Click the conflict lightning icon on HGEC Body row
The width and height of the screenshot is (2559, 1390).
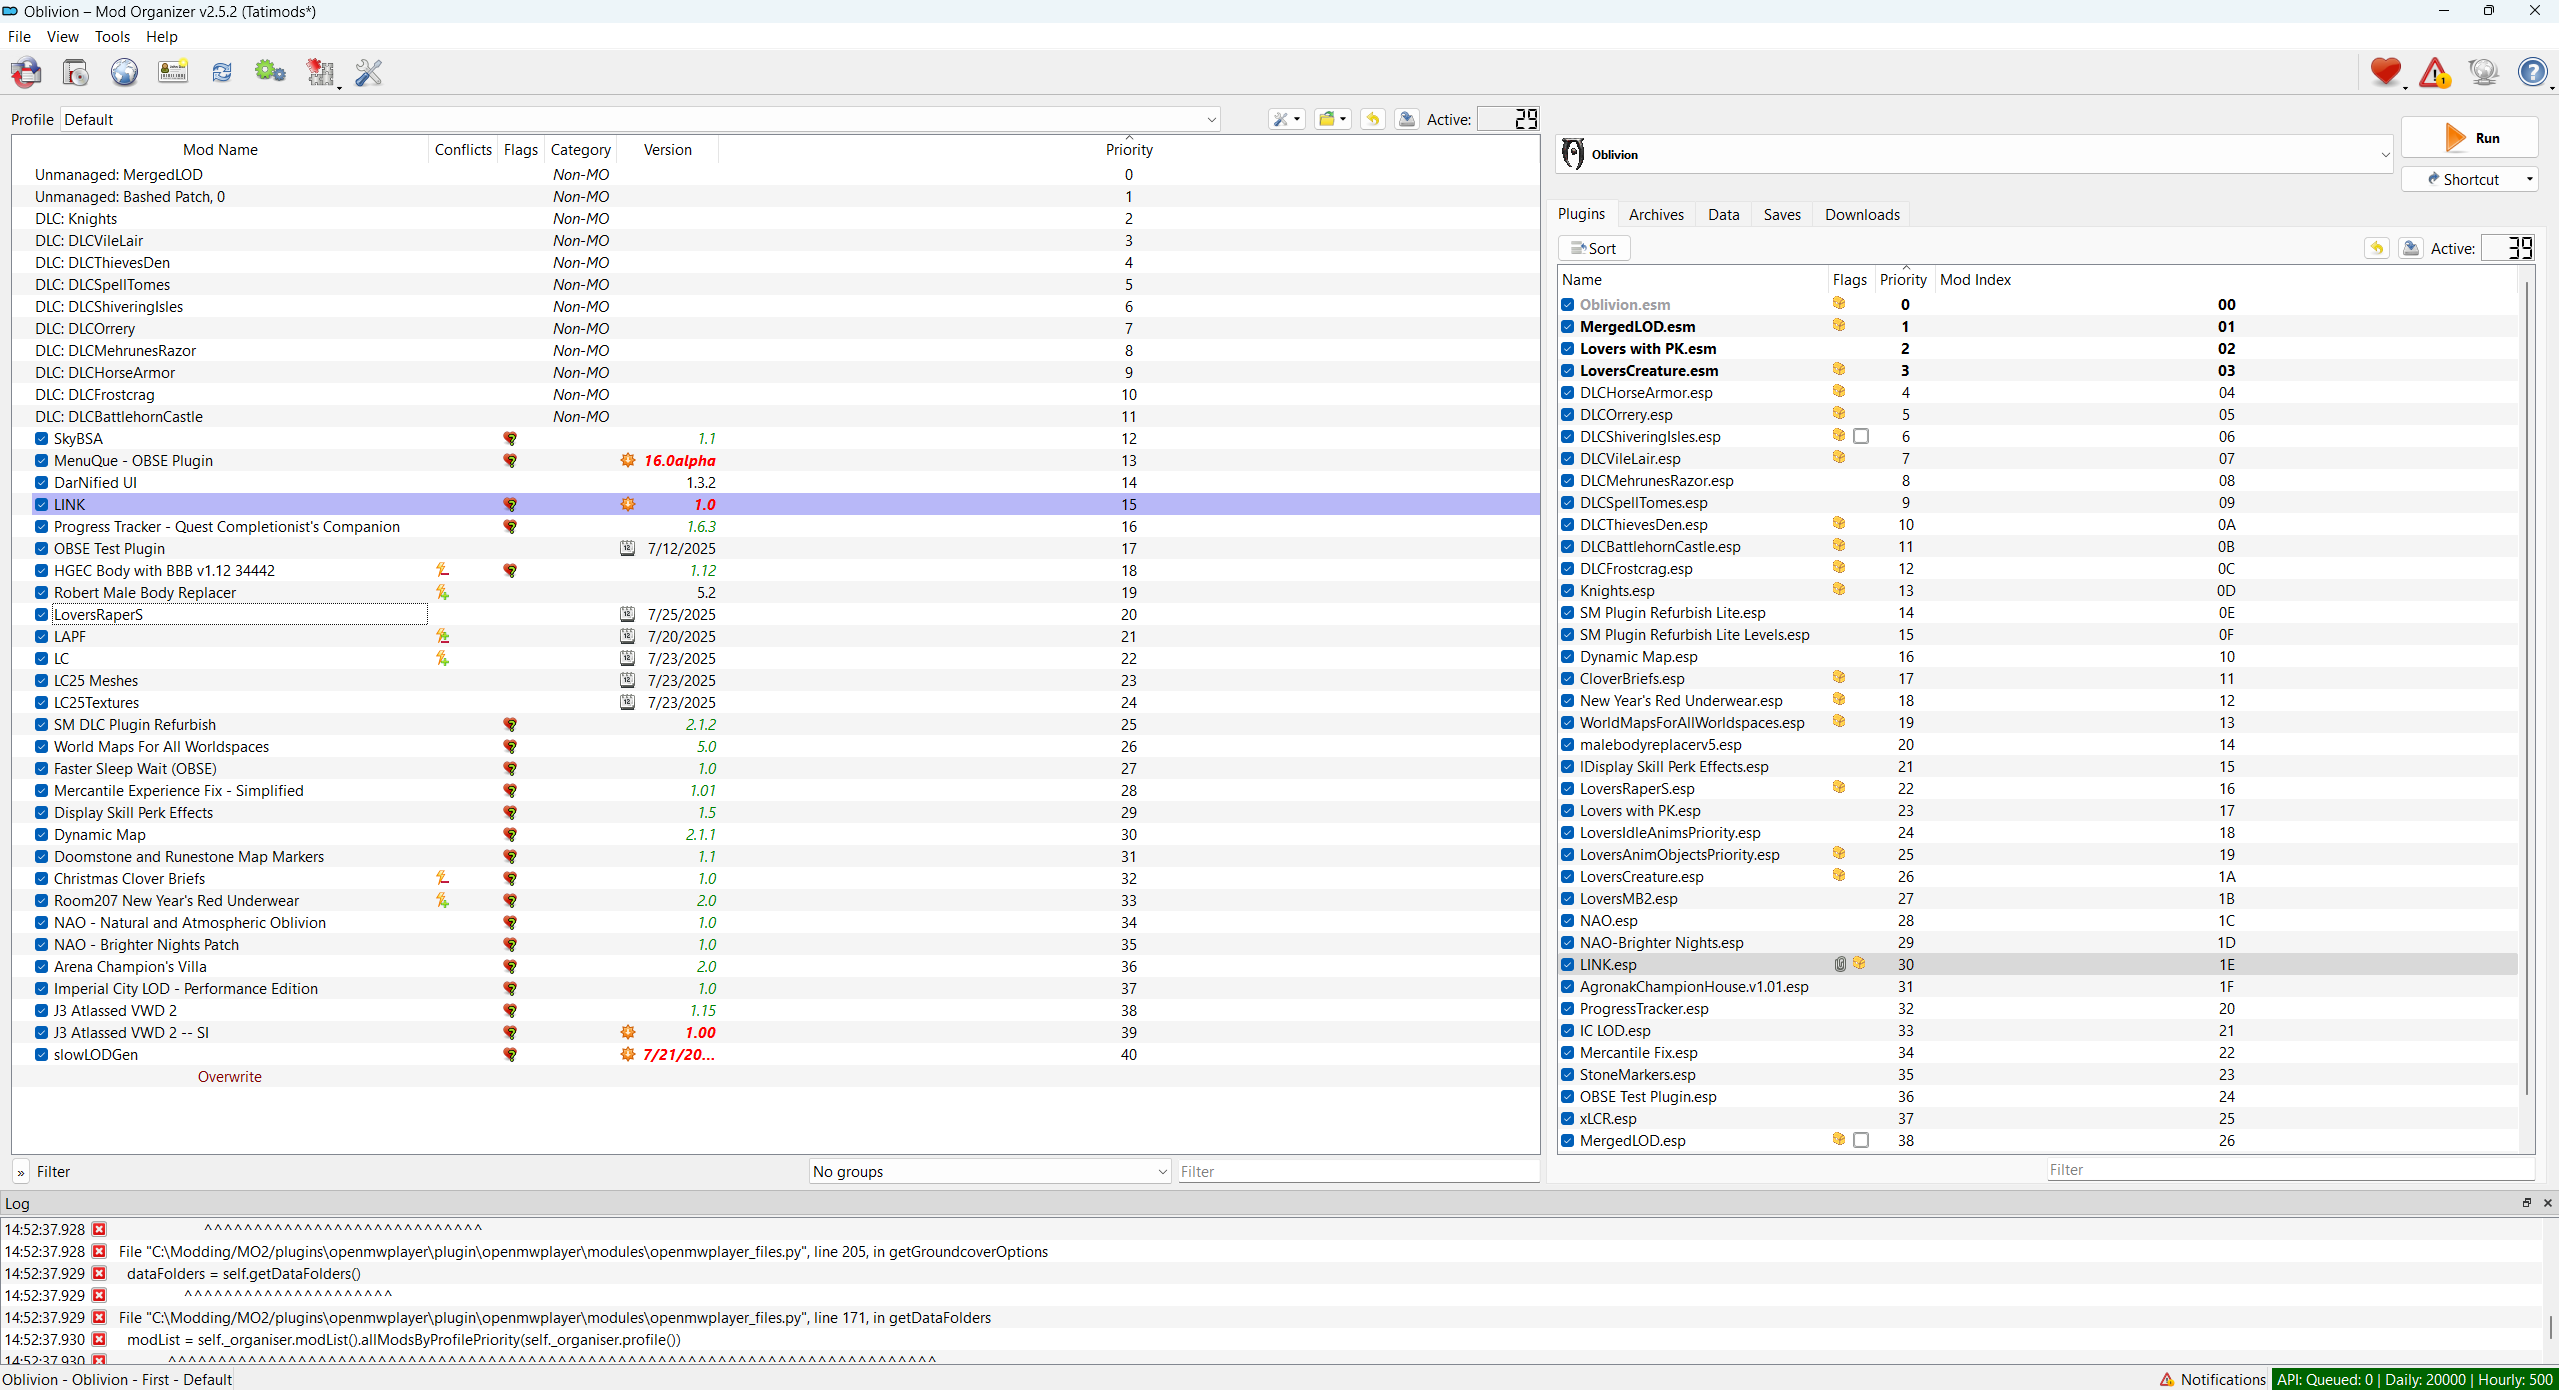pyautogui.click(x=442, y=571)
